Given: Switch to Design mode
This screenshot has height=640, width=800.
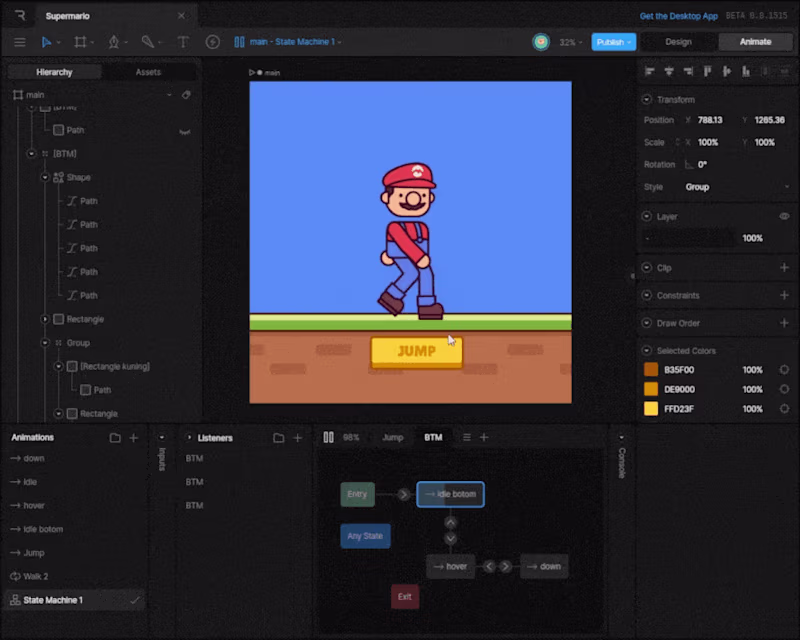Looking at the screenshot, I should click(x=678, y=42).
